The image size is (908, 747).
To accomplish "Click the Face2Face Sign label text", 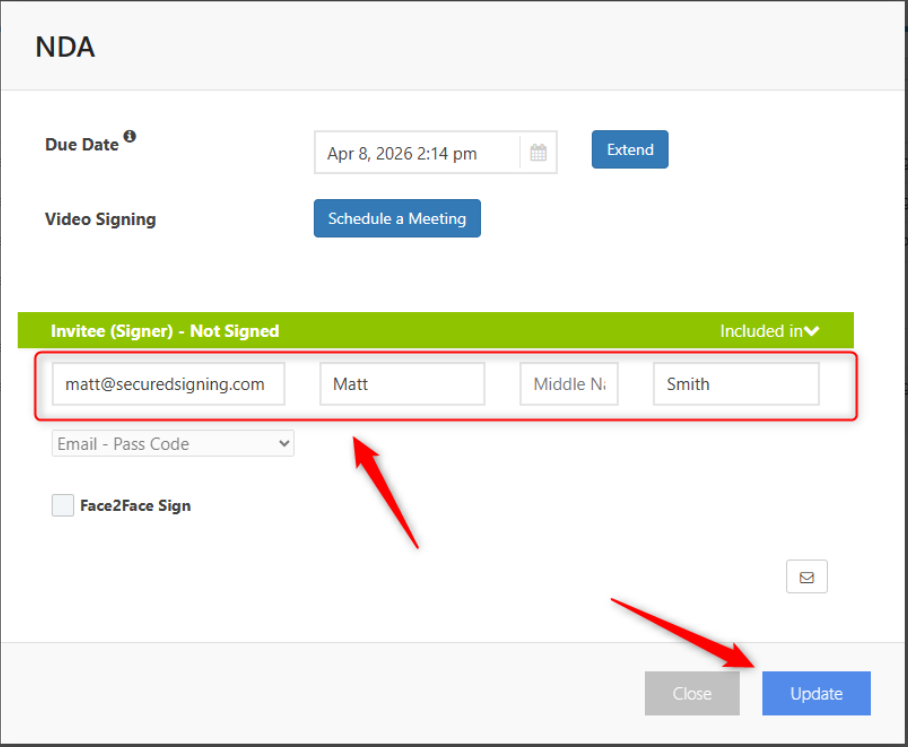I will (x=135, y=506).
